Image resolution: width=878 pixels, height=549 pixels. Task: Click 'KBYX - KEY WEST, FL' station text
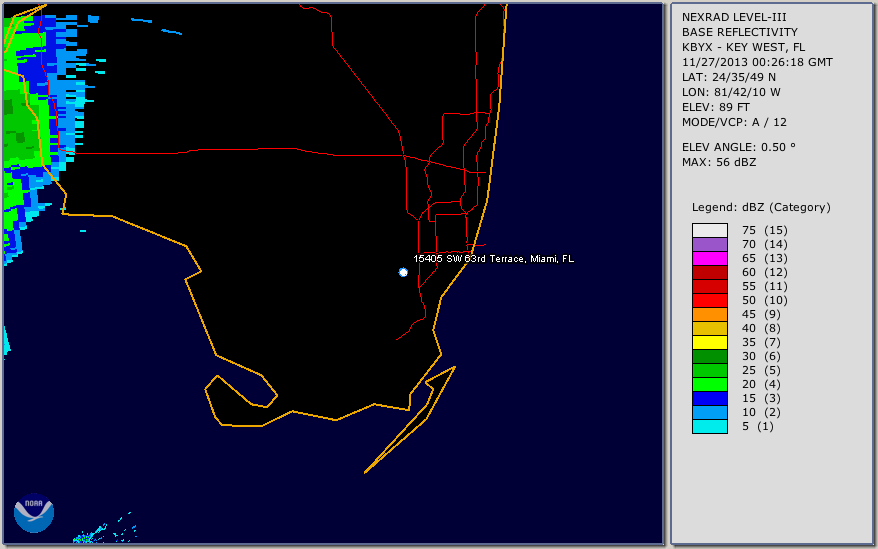tap(744, 47)
